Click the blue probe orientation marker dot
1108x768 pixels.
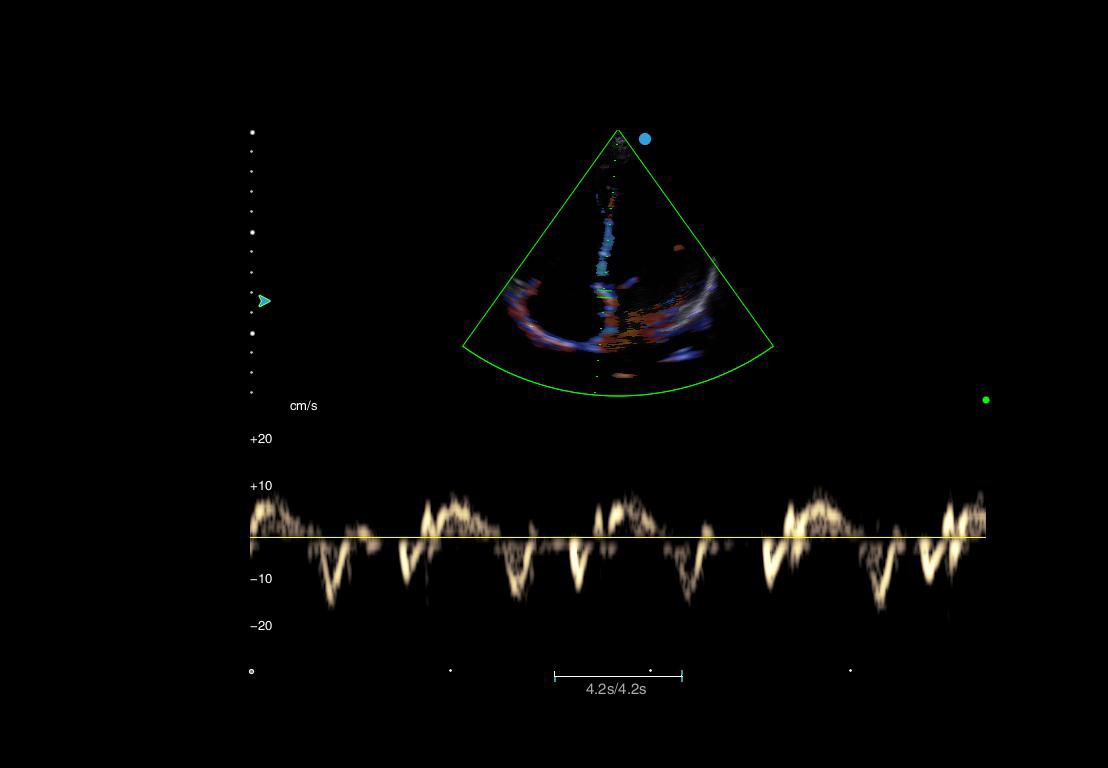pos(644,139)
